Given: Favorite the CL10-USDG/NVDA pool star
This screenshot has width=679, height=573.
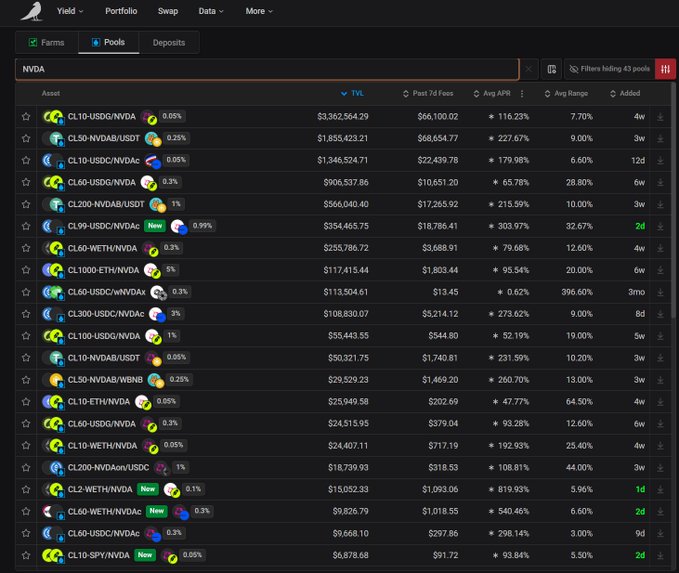Looking at the screenshot, I should click(26, 117).
